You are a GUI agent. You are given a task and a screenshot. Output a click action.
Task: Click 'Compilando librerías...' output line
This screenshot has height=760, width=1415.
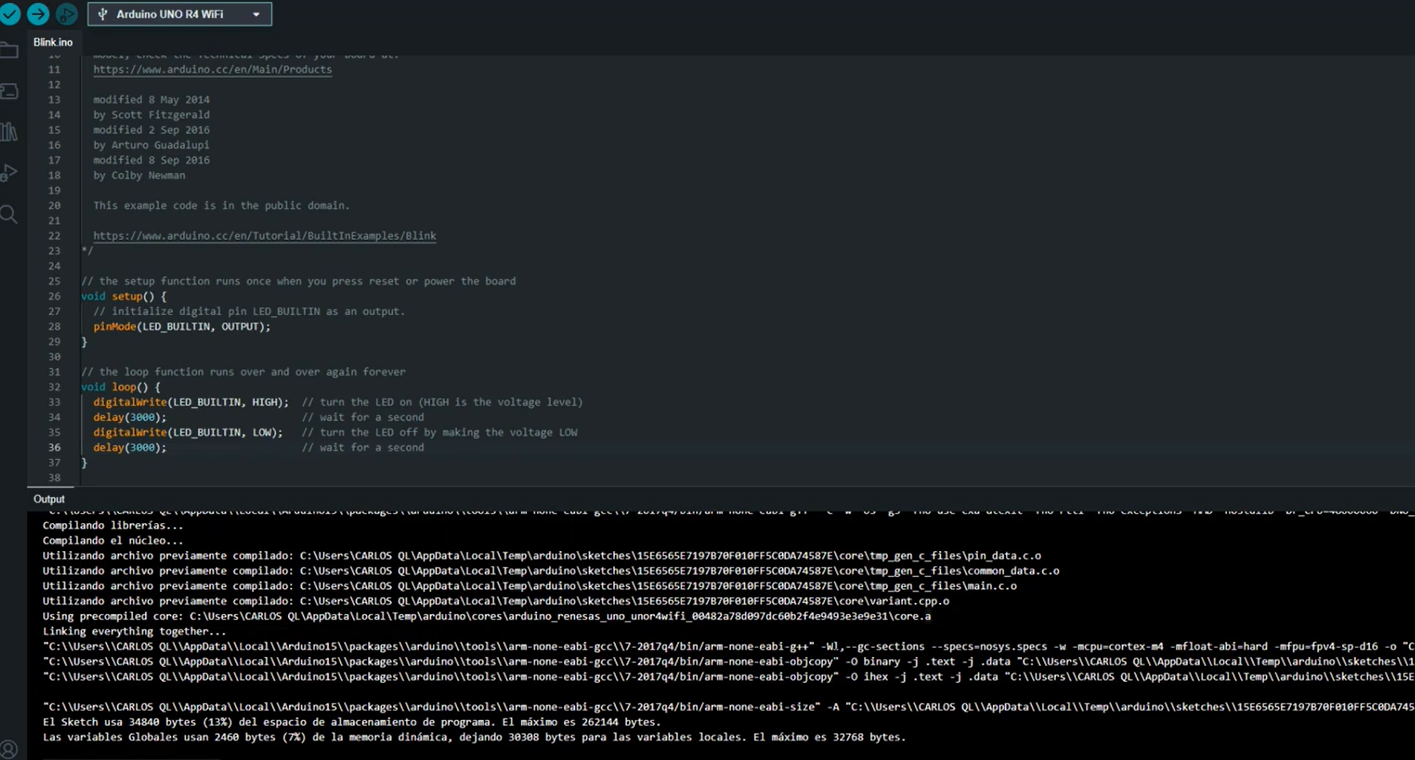113,525
